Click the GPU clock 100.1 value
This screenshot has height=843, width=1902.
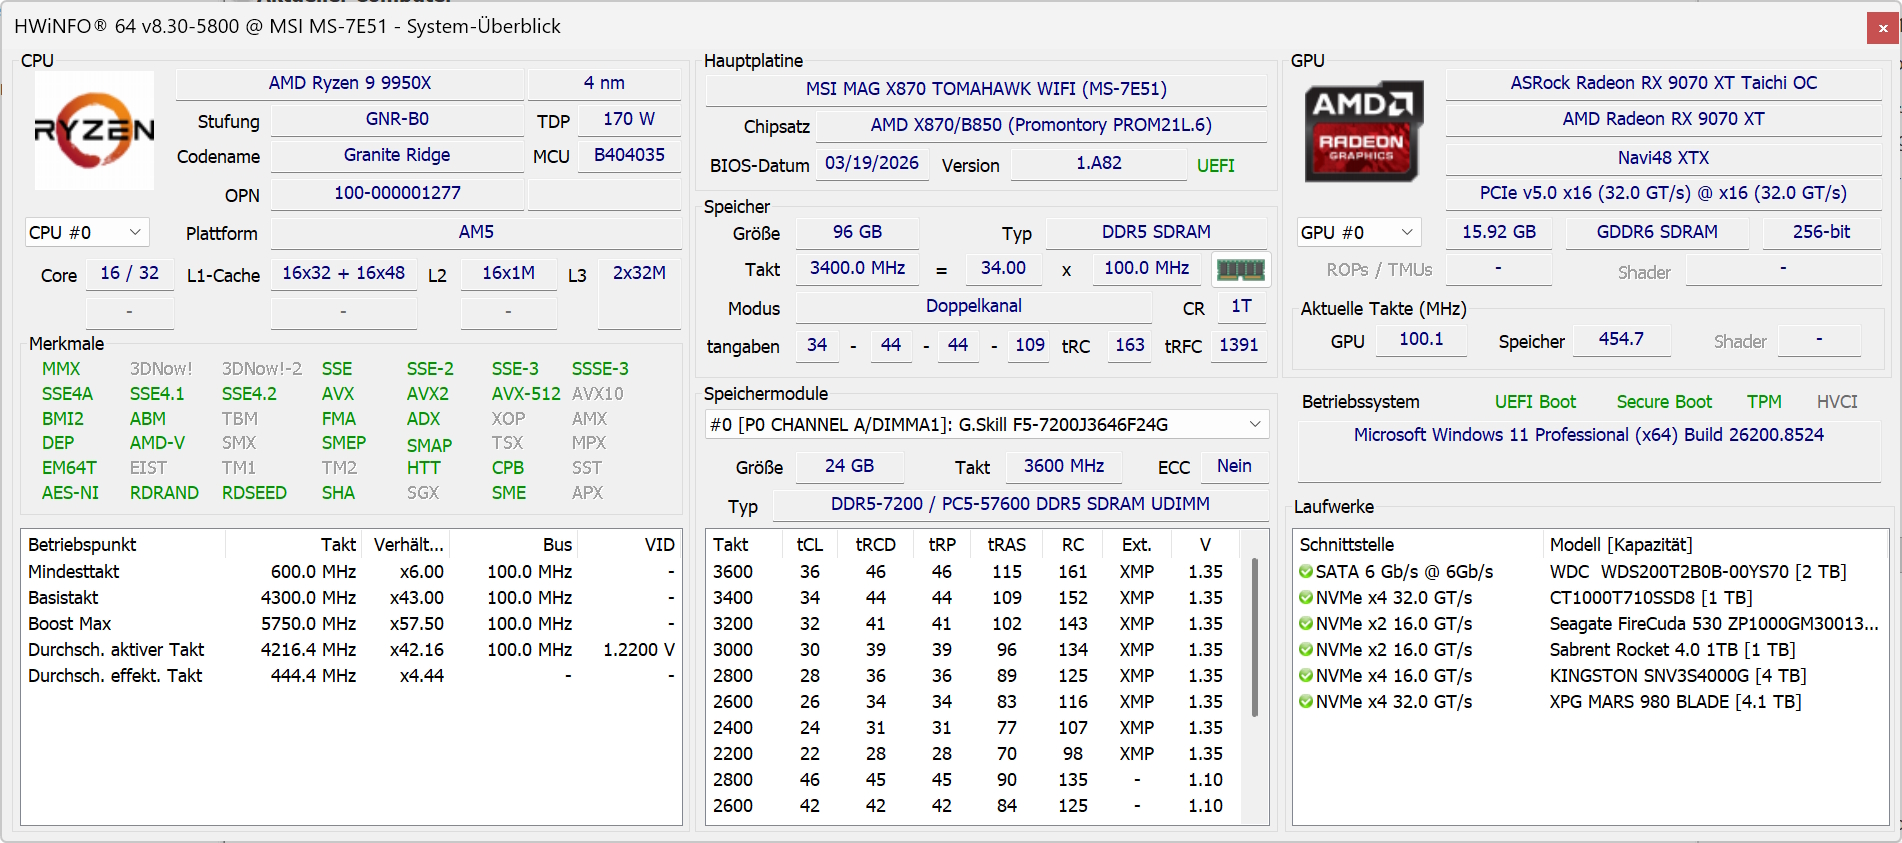pos(1421,339)
